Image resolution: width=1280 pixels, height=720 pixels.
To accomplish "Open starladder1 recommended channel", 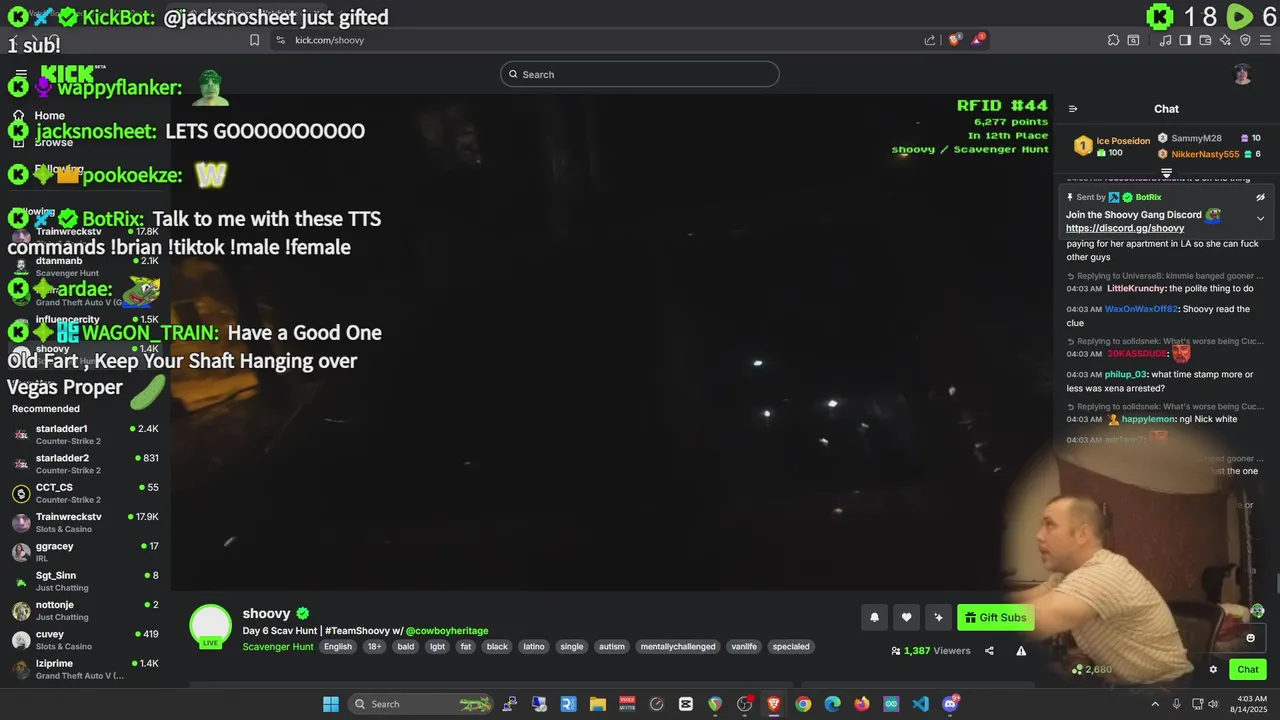I will (85, 434).
